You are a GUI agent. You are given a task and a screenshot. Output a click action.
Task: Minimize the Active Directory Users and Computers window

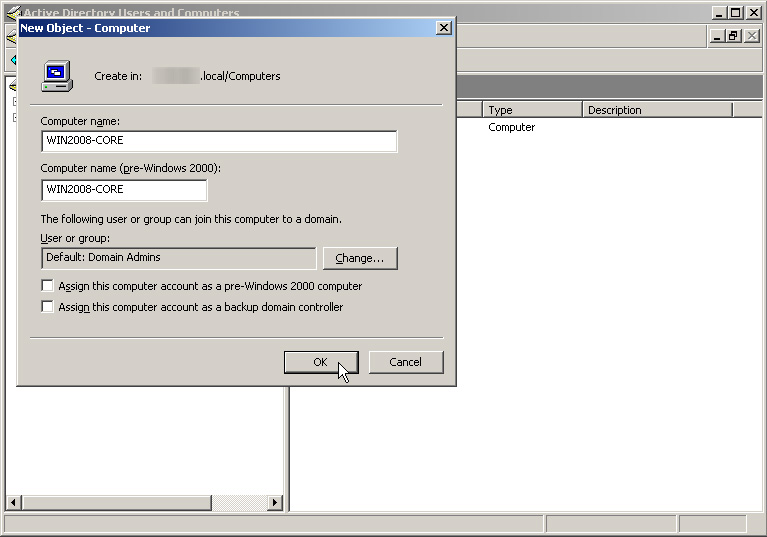719,13
